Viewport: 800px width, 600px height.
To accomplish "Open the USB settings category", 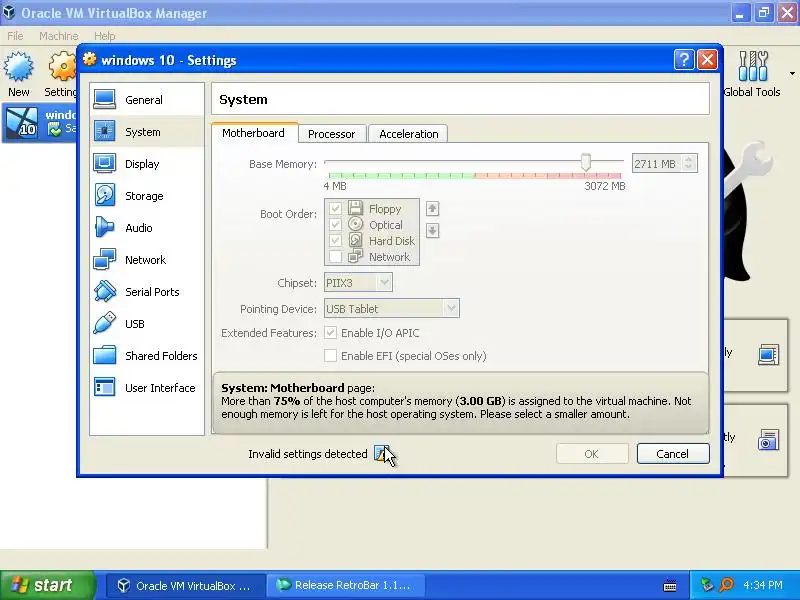I will (x=147, y=324).
